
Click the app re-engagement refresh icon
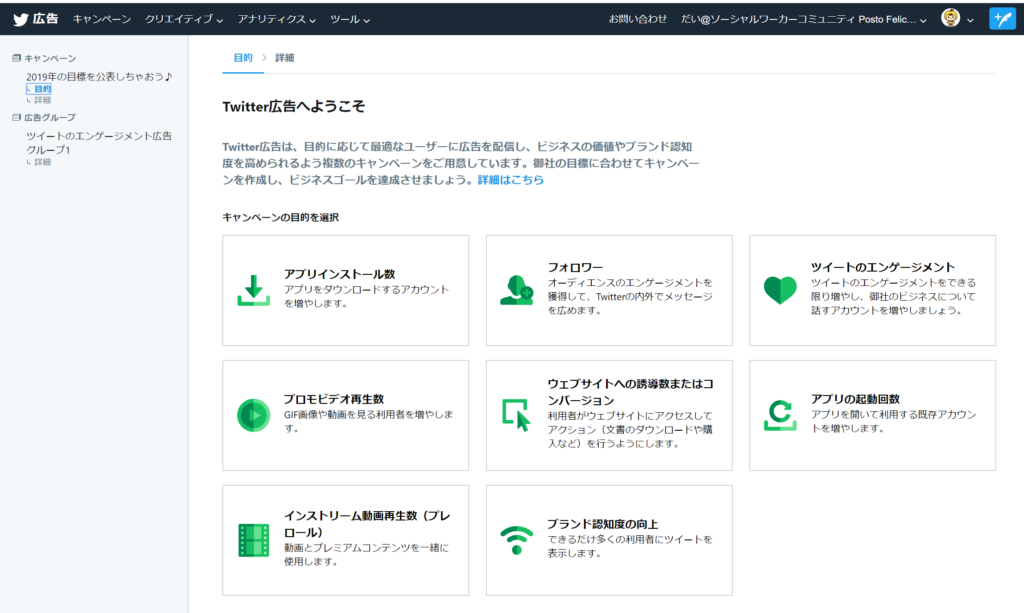coord(780,415)
